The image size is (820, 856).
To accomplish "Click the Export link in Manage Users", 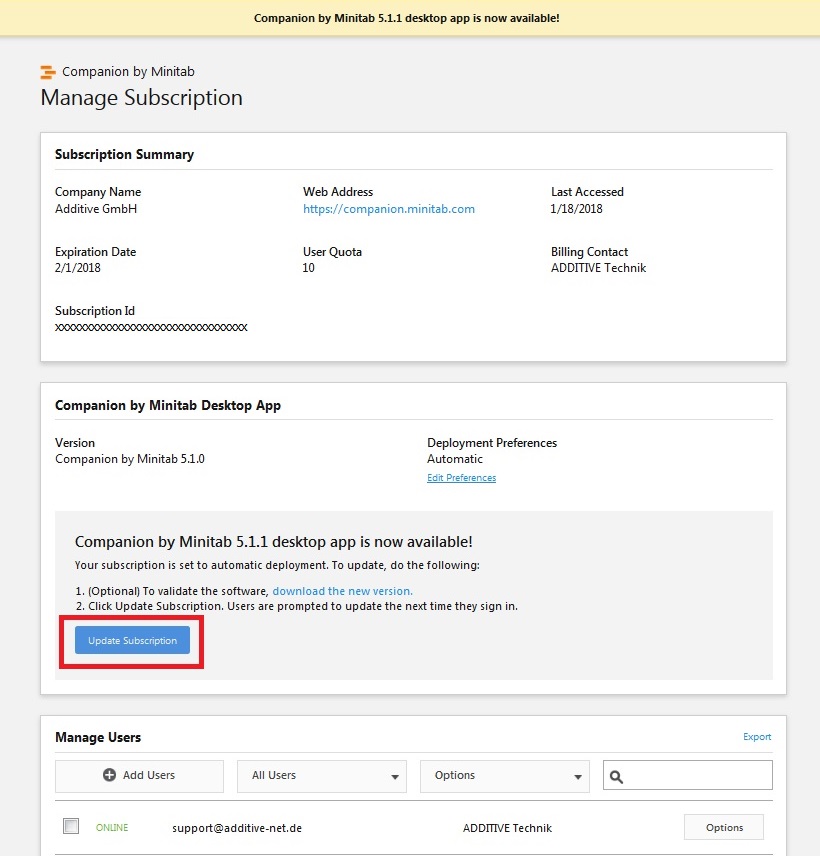I will click(x=757, y=736).
